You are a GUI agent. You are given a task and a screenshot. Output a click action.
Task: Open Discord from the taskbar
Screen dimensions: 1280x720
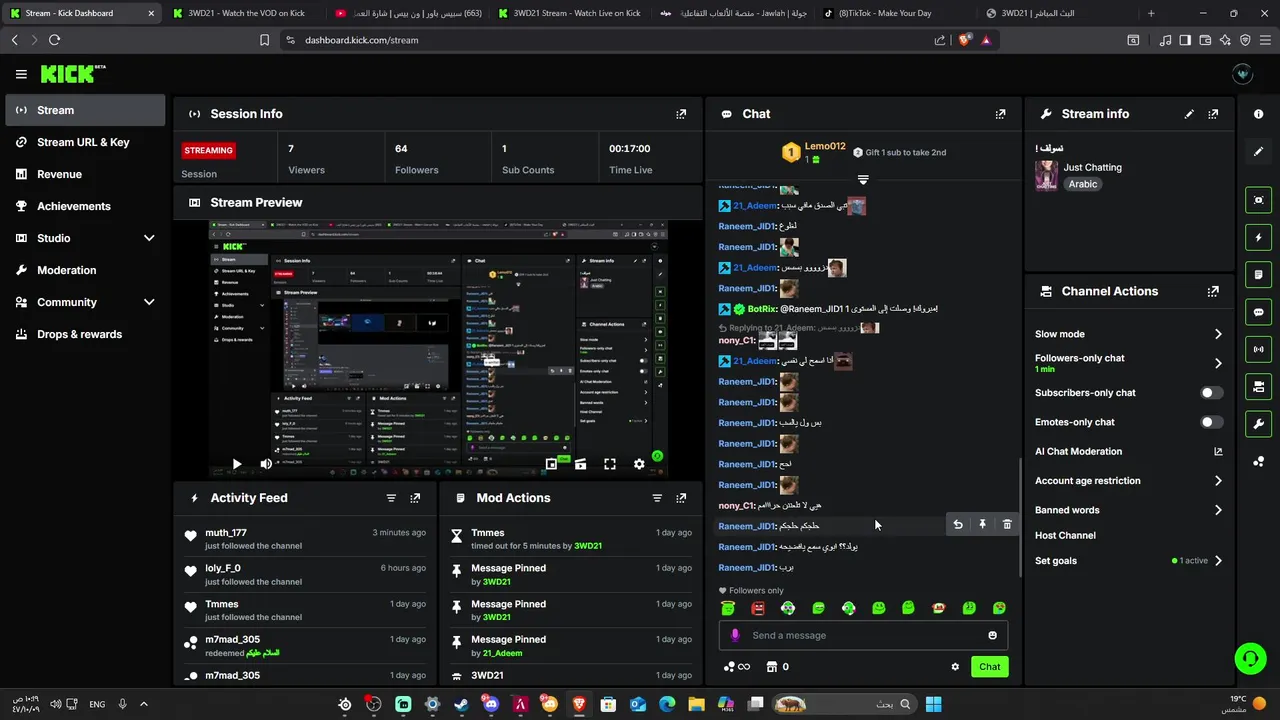pos(490,704)
